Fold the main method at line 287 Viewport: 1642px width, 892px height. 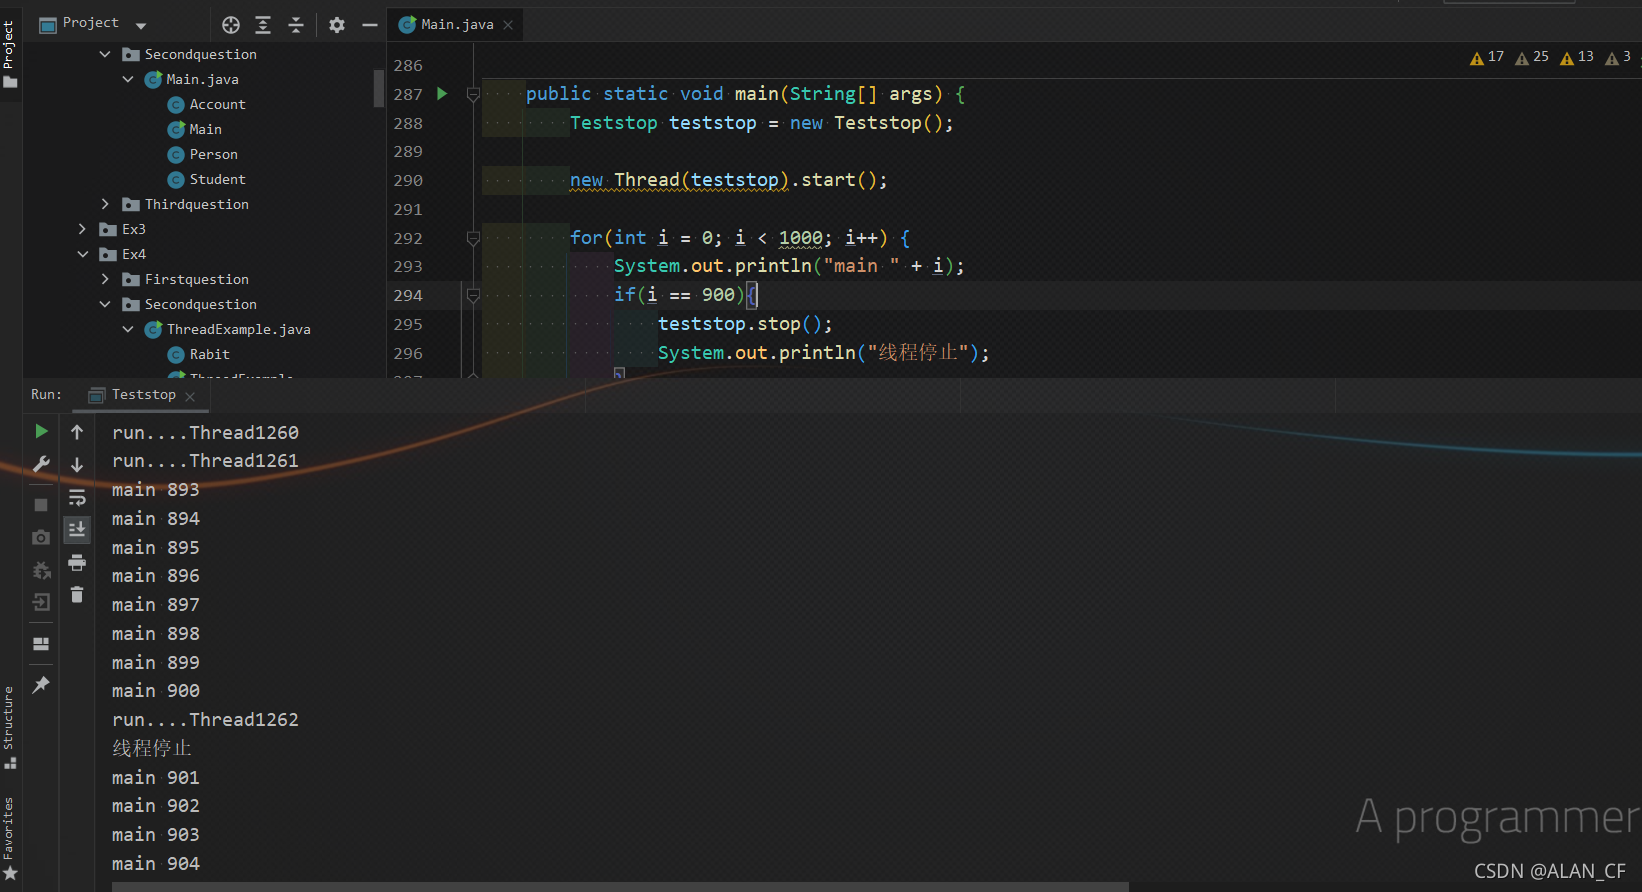click(473, 94)
